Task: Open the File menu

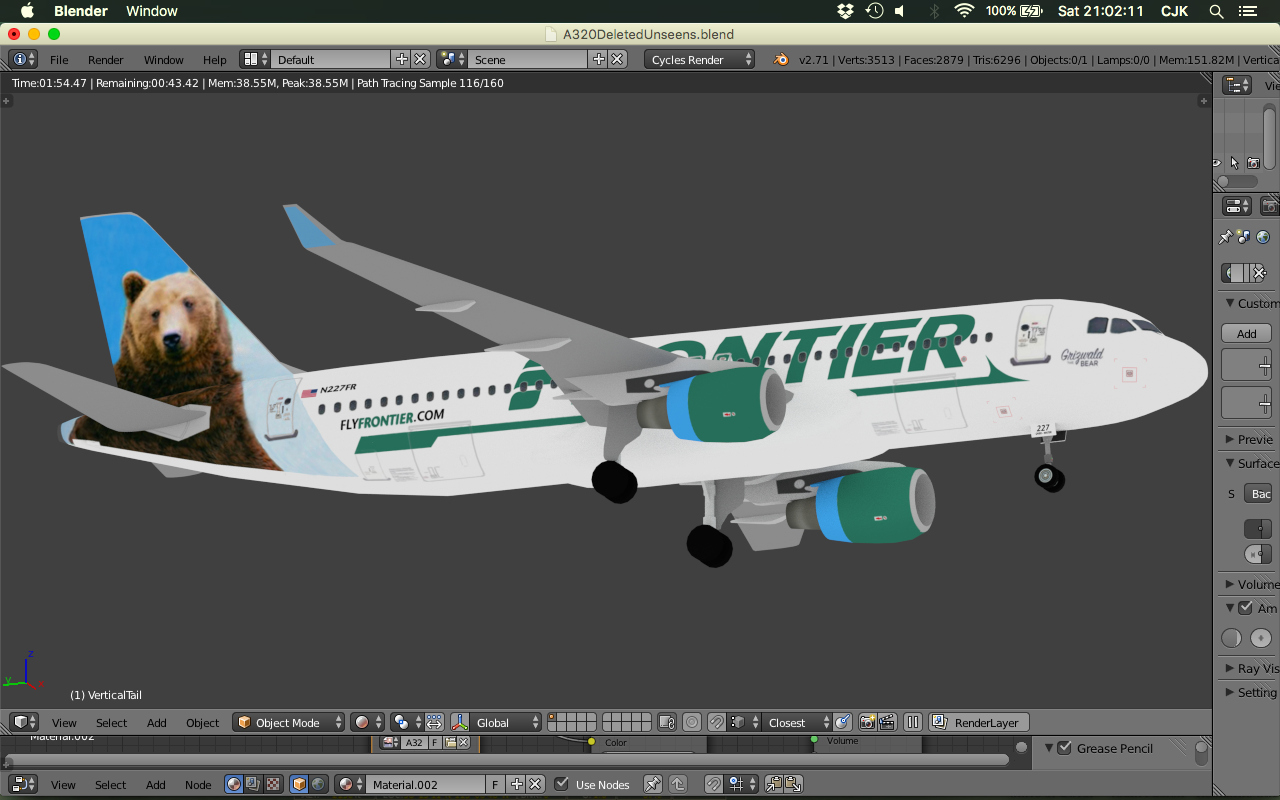Action: pyautogui.click(x=59, y=60)
